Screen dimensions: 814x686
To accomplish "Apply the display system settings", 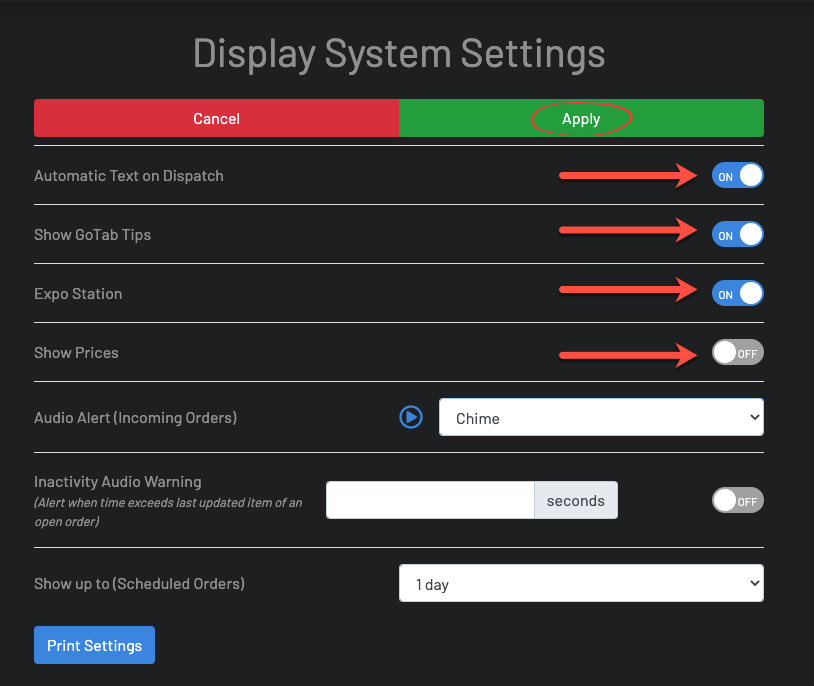I will (581, 118).
